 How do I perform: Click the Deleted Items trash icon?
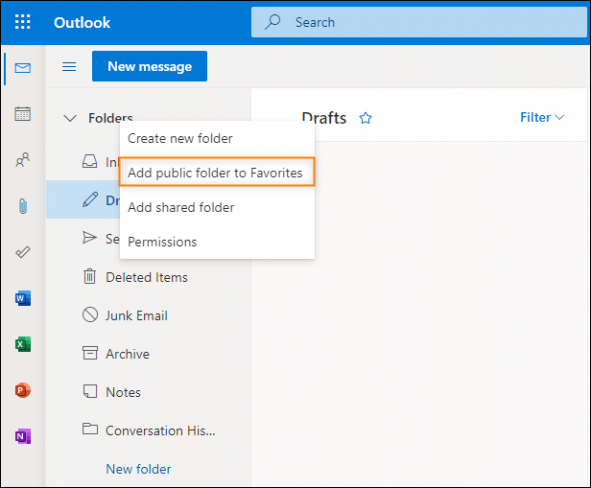(x=90, y=276)
